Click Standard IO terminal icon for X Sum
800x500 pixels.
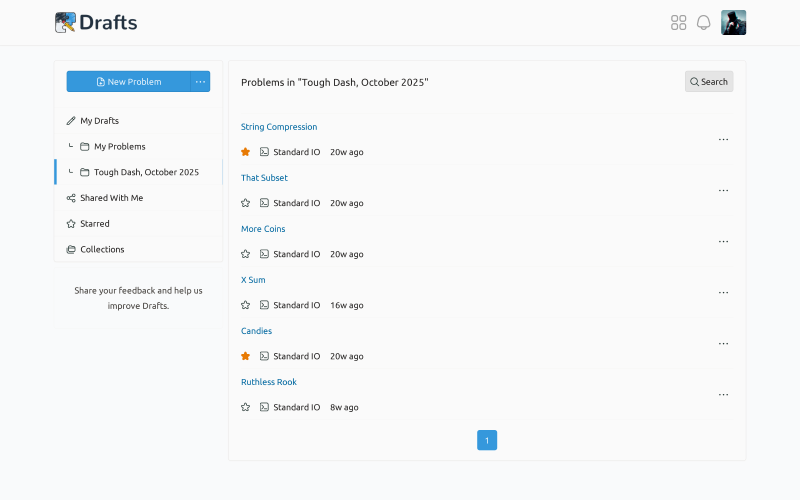click(x=264, y=305)
